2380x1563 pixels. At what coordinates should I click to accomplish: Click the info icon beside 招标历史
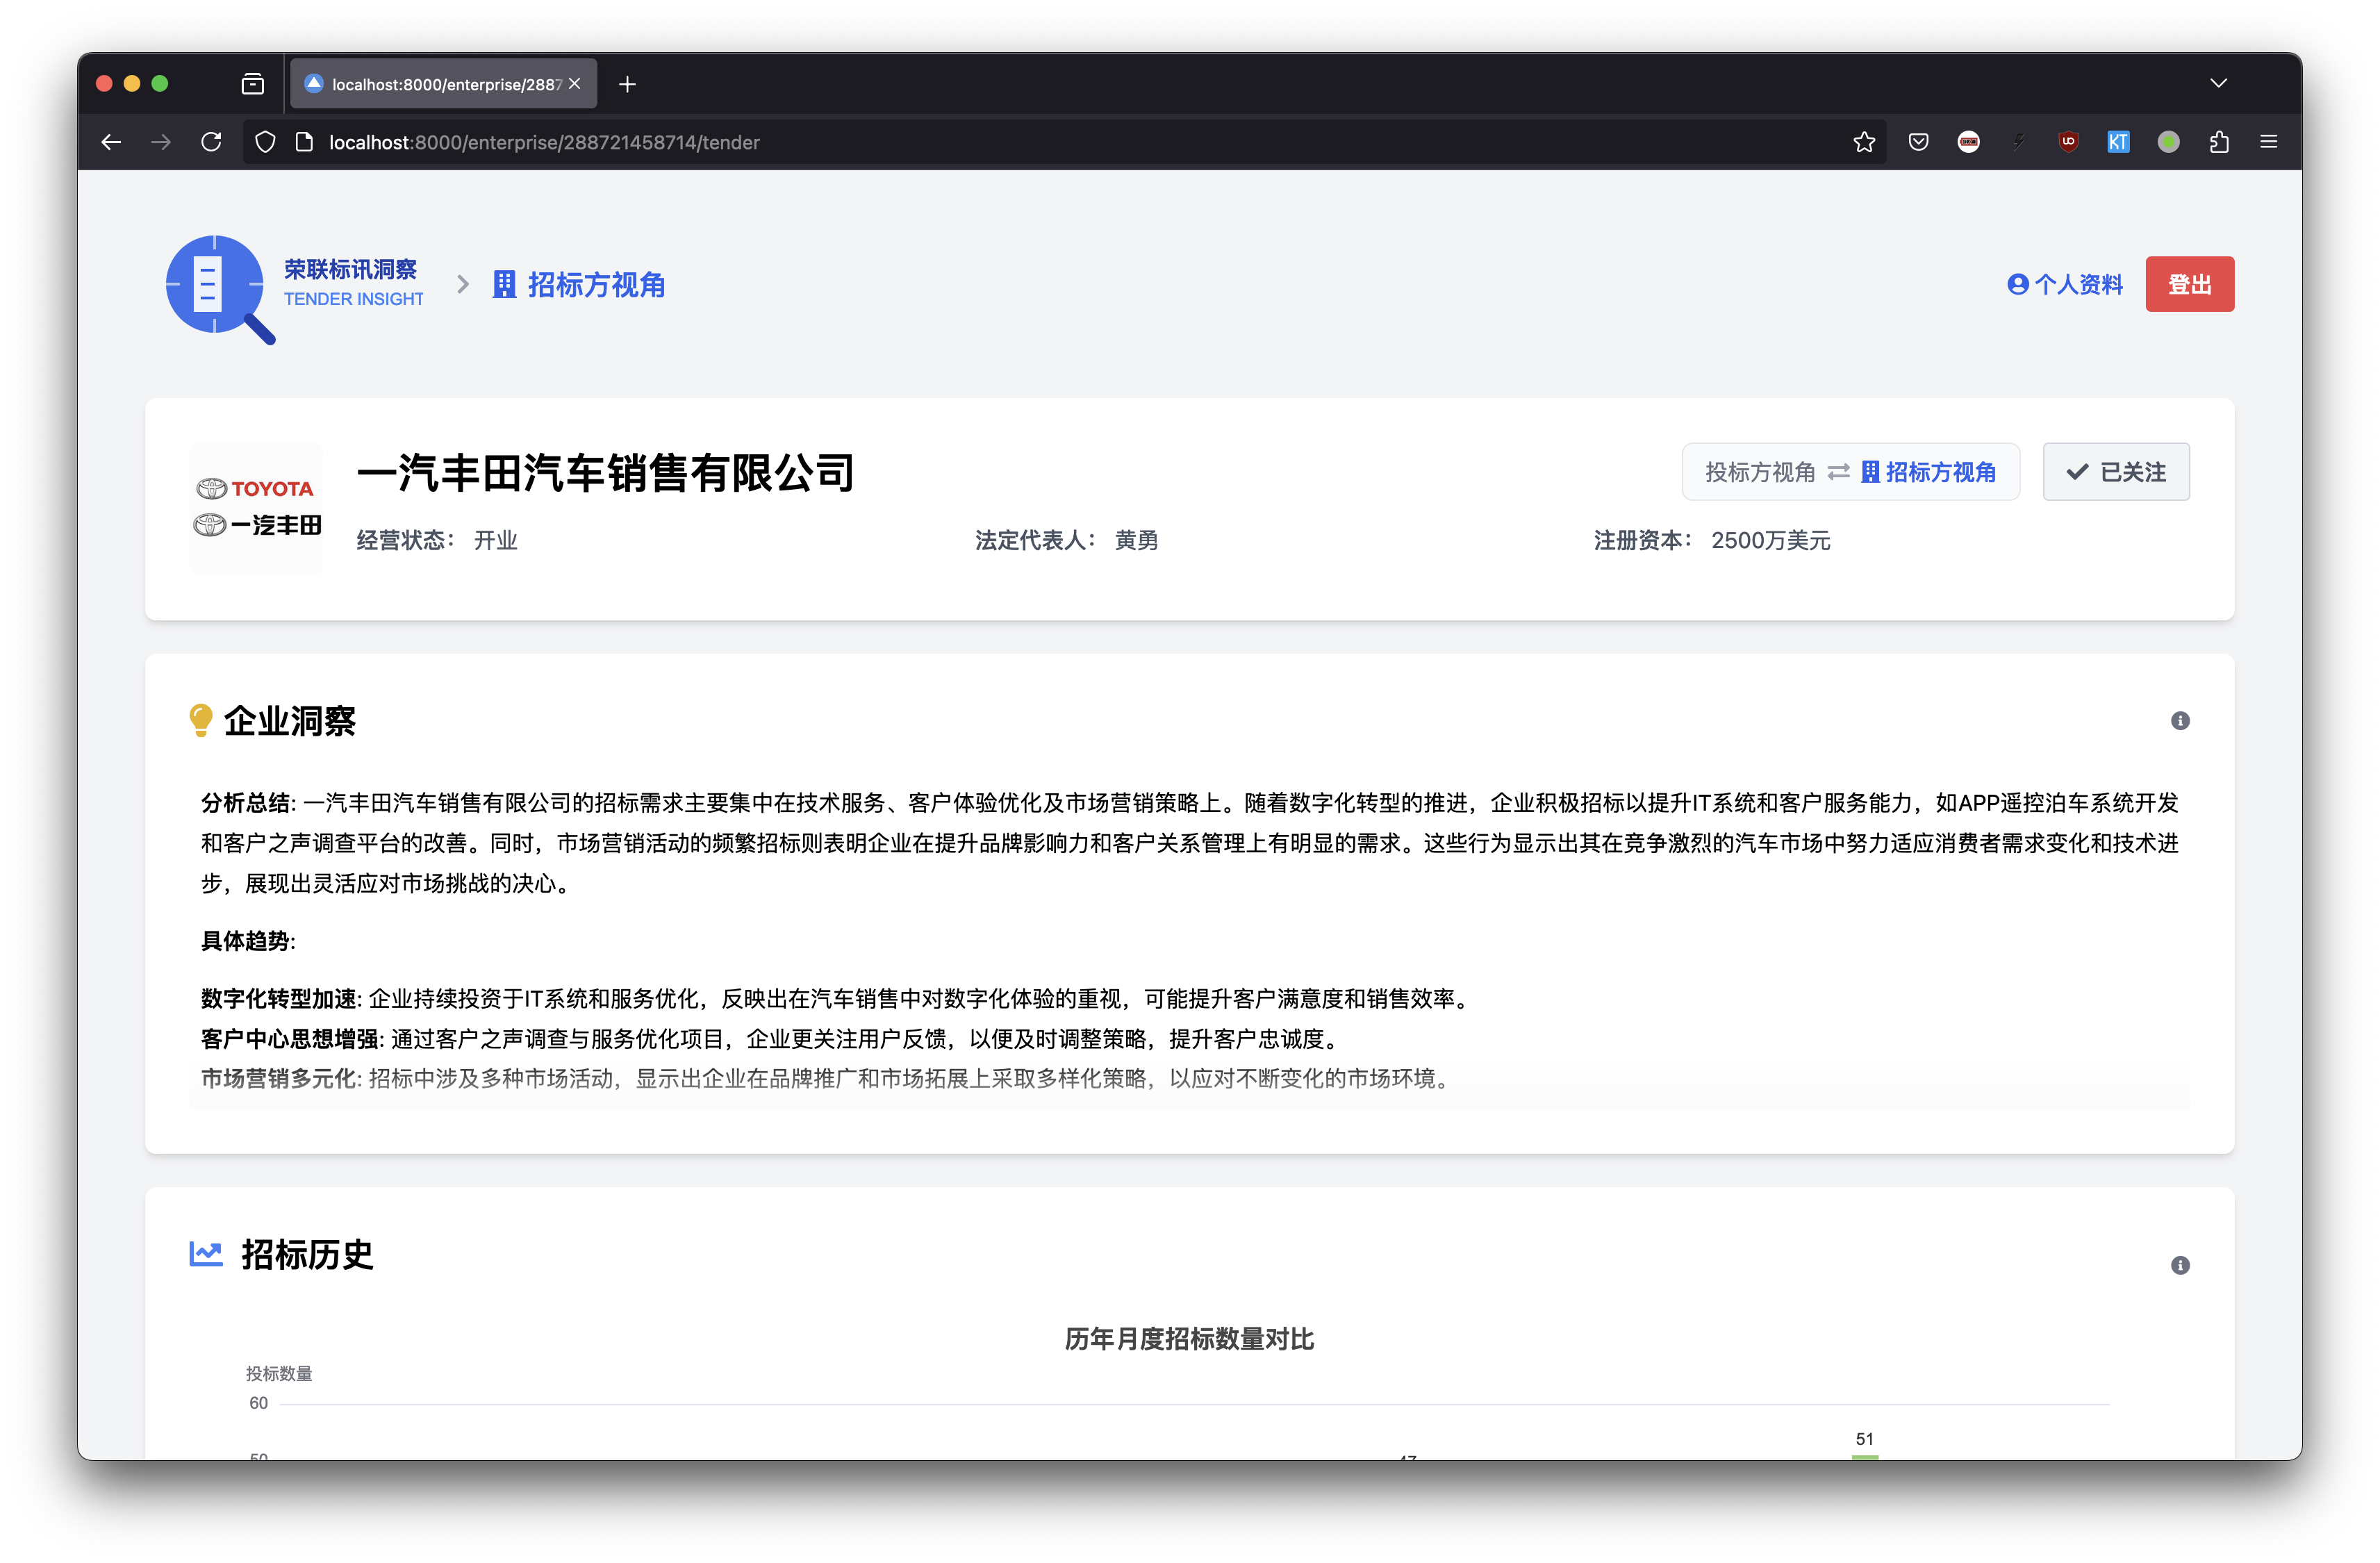pyautogui.click(x=2180, y=1265)
